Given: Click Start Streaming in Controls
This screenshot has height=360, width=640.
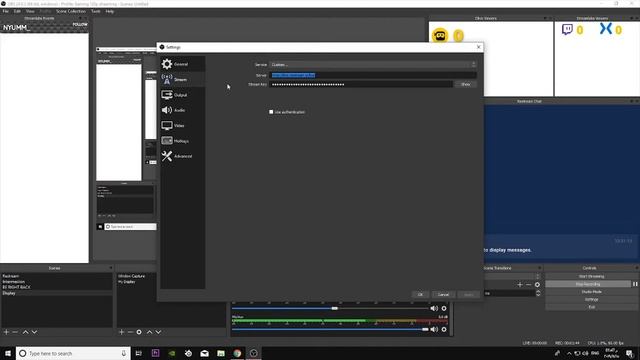Looking at the screenshot, I should 591,276.
